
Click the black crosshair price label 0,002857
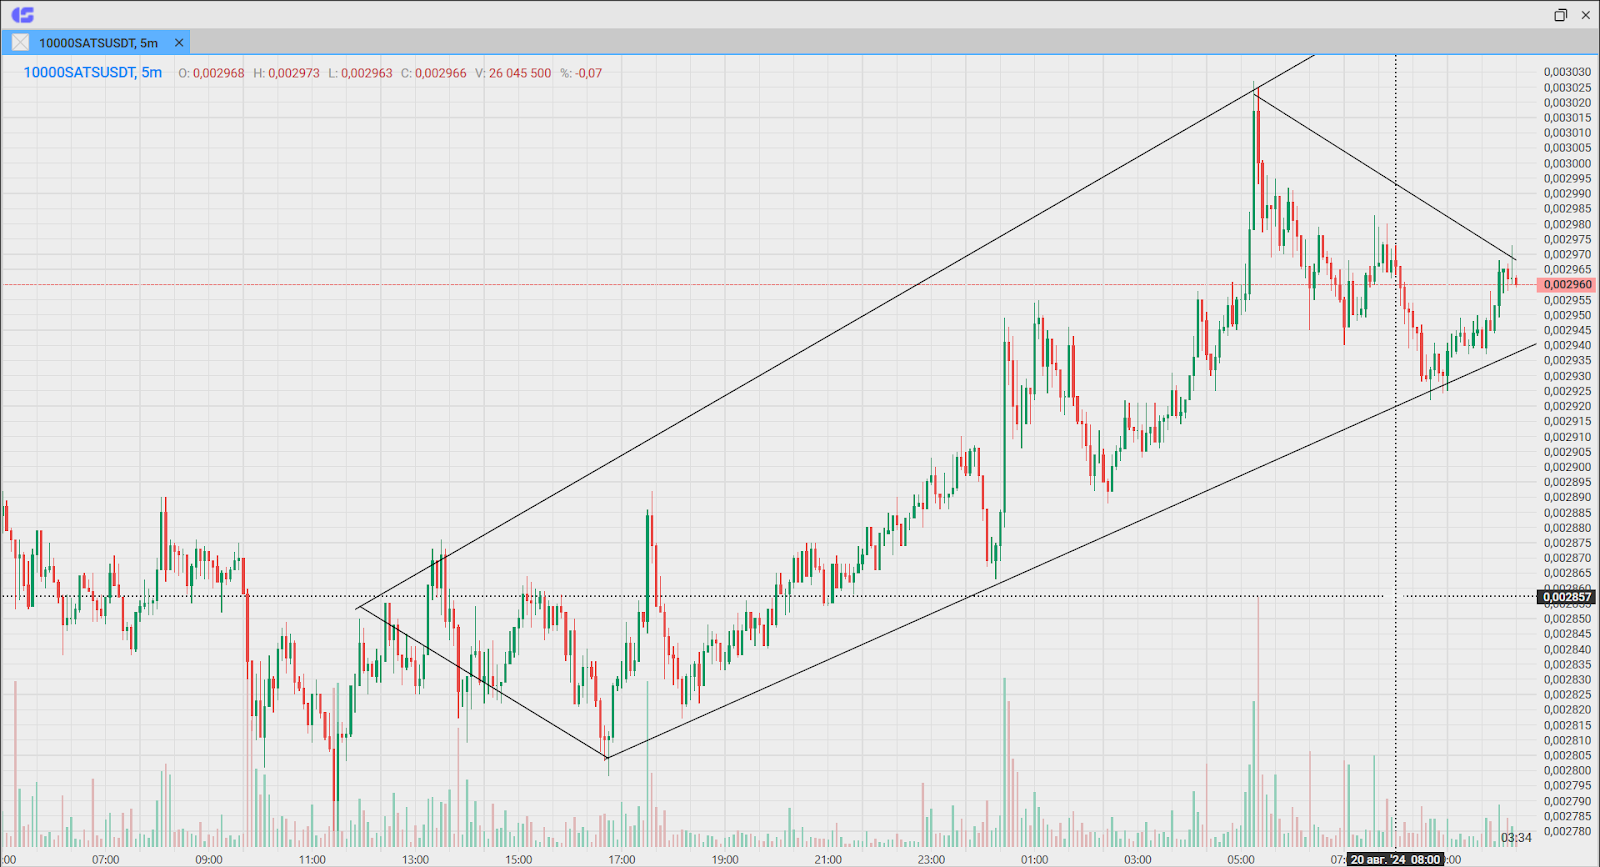coord(1566,597)
